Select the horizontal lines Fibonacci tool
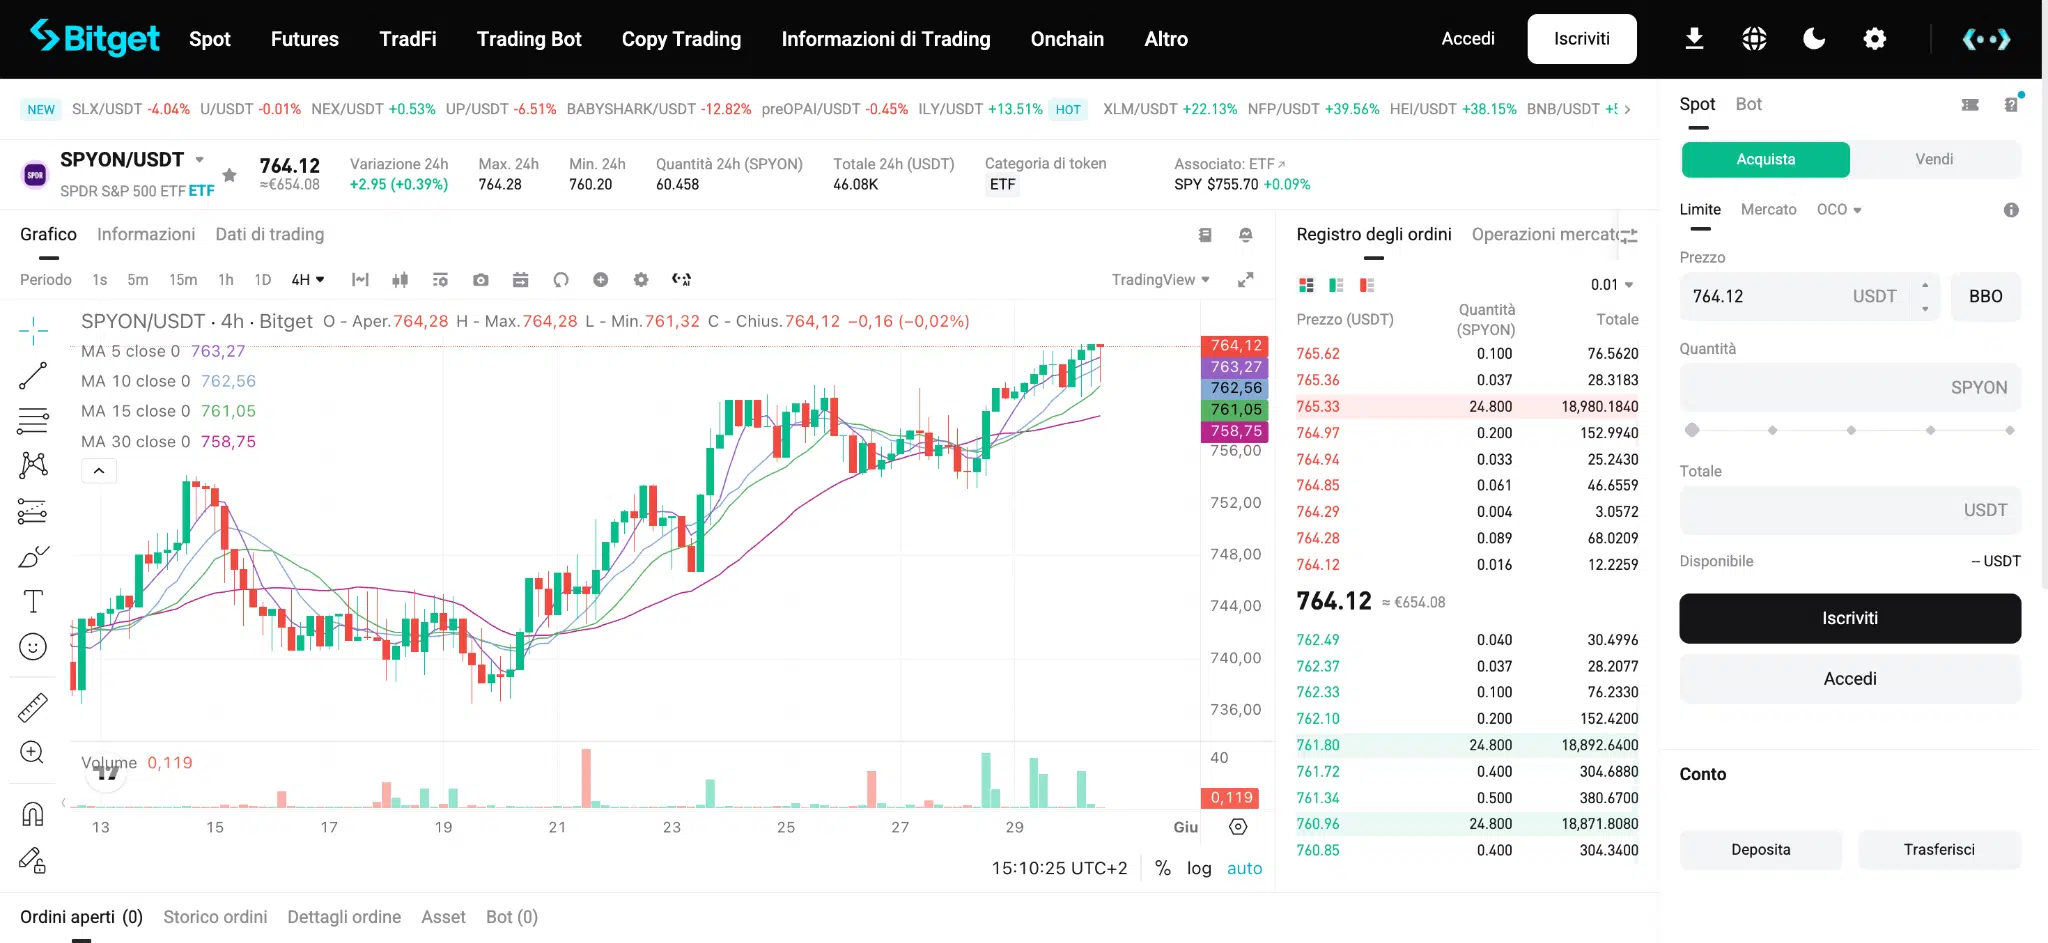 [33, 421]
